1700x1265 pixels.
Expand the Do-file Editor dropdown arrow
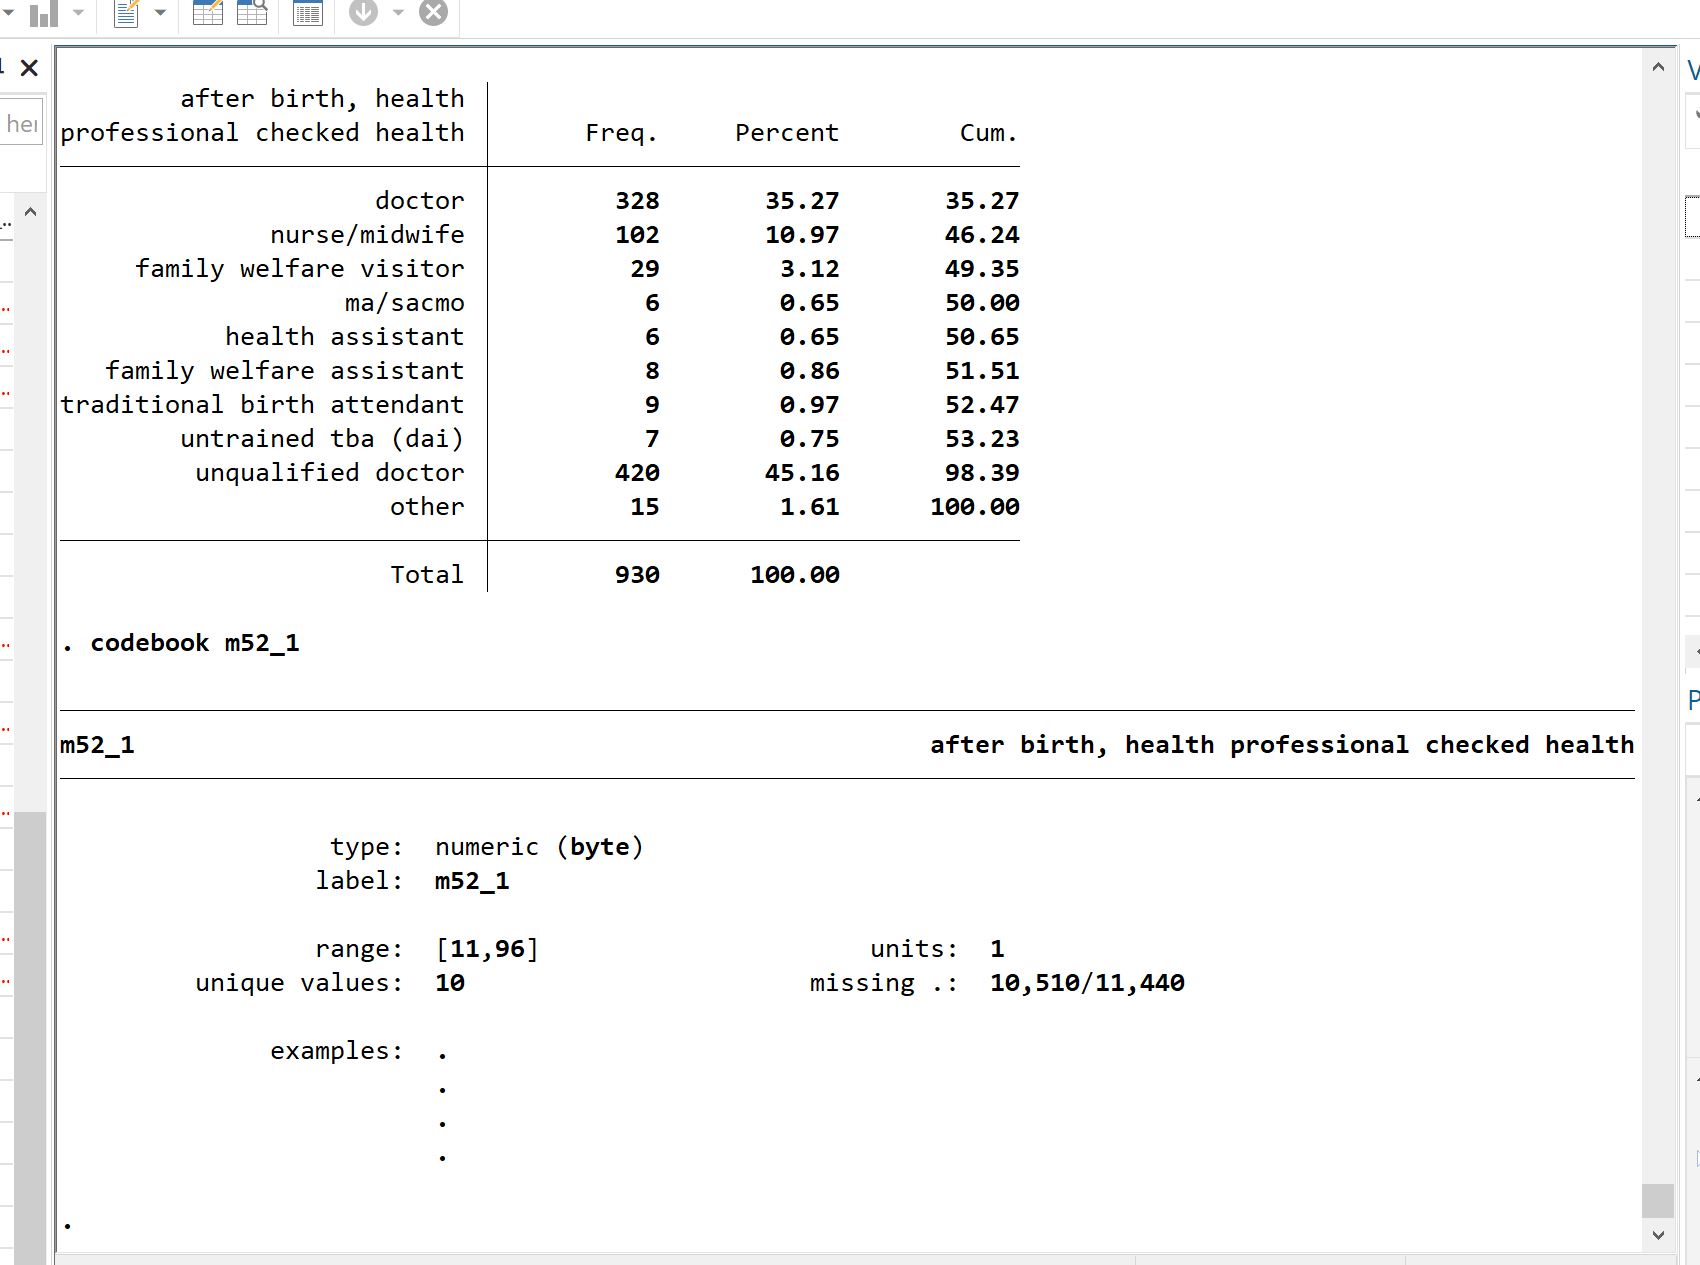click(160, 13)
